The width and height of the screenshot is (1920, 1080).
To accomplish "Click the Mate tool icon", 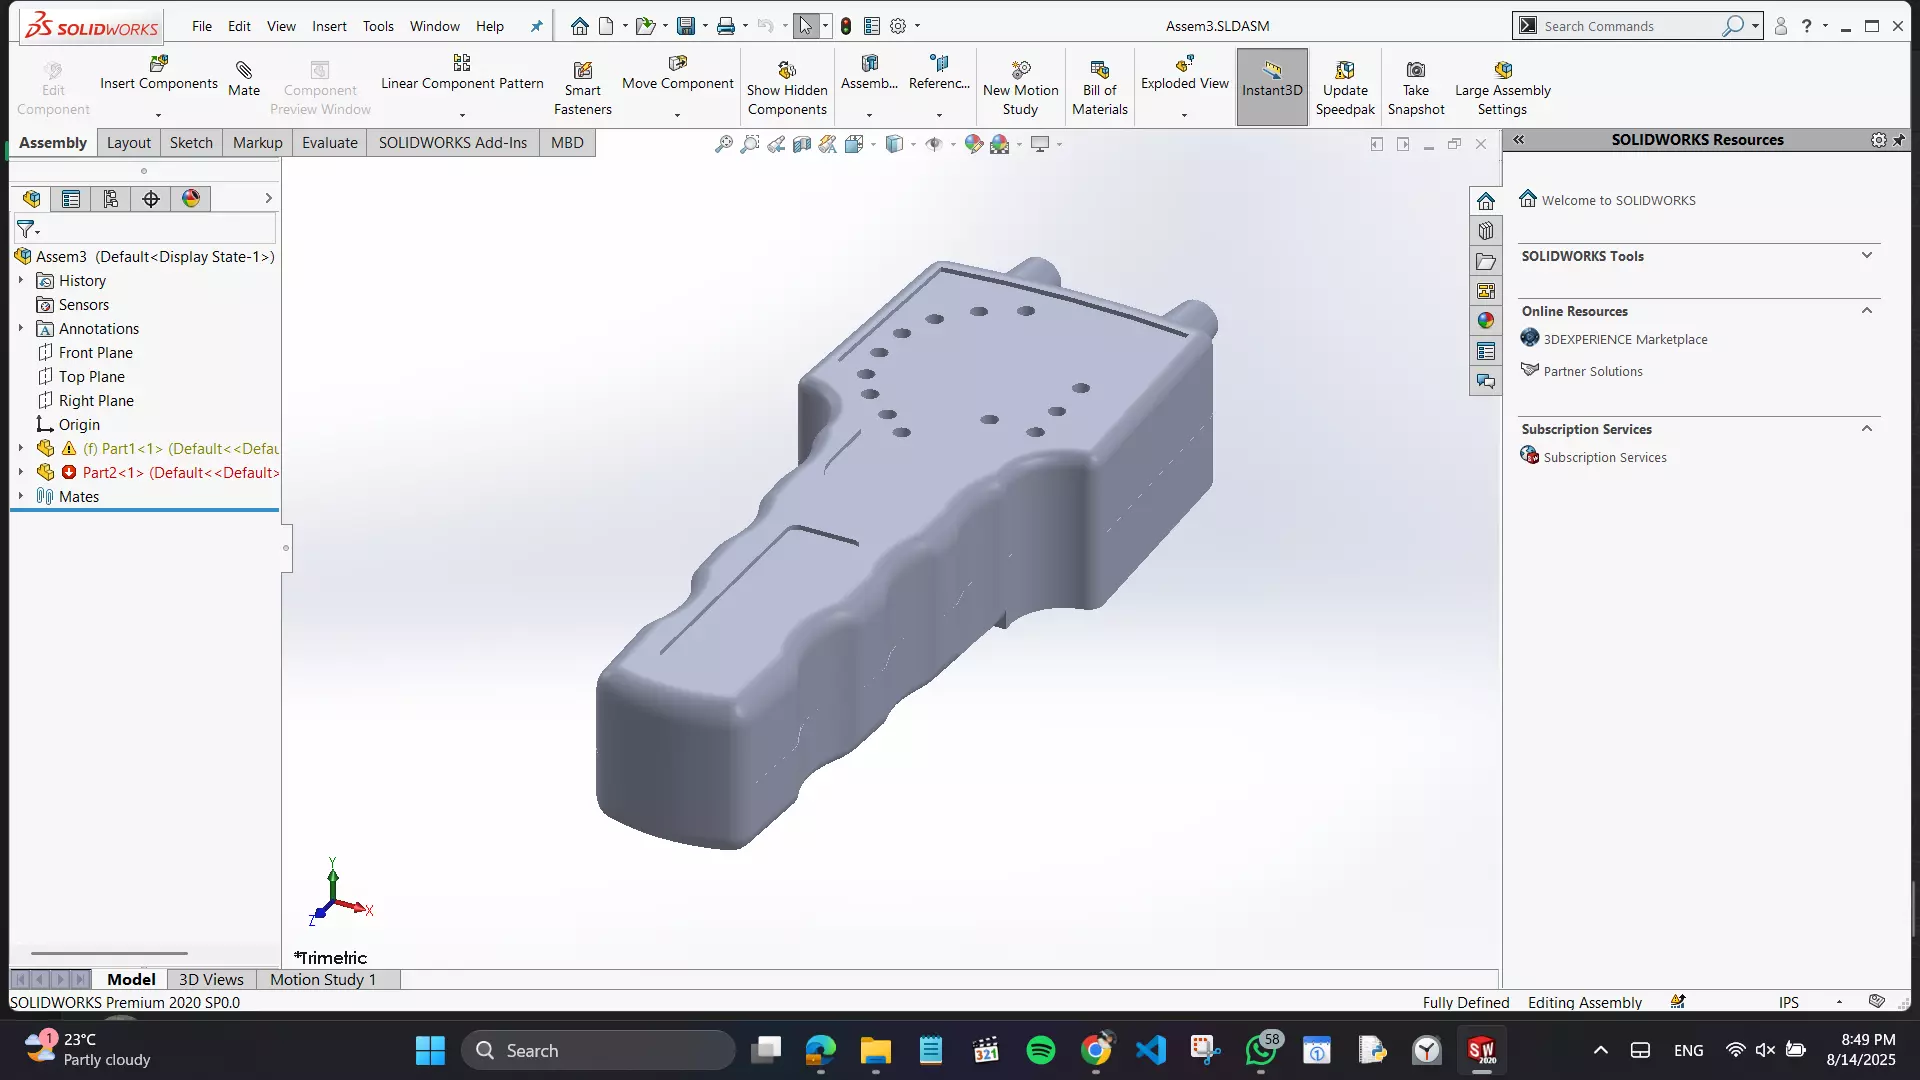I will [x=243, y=71].
